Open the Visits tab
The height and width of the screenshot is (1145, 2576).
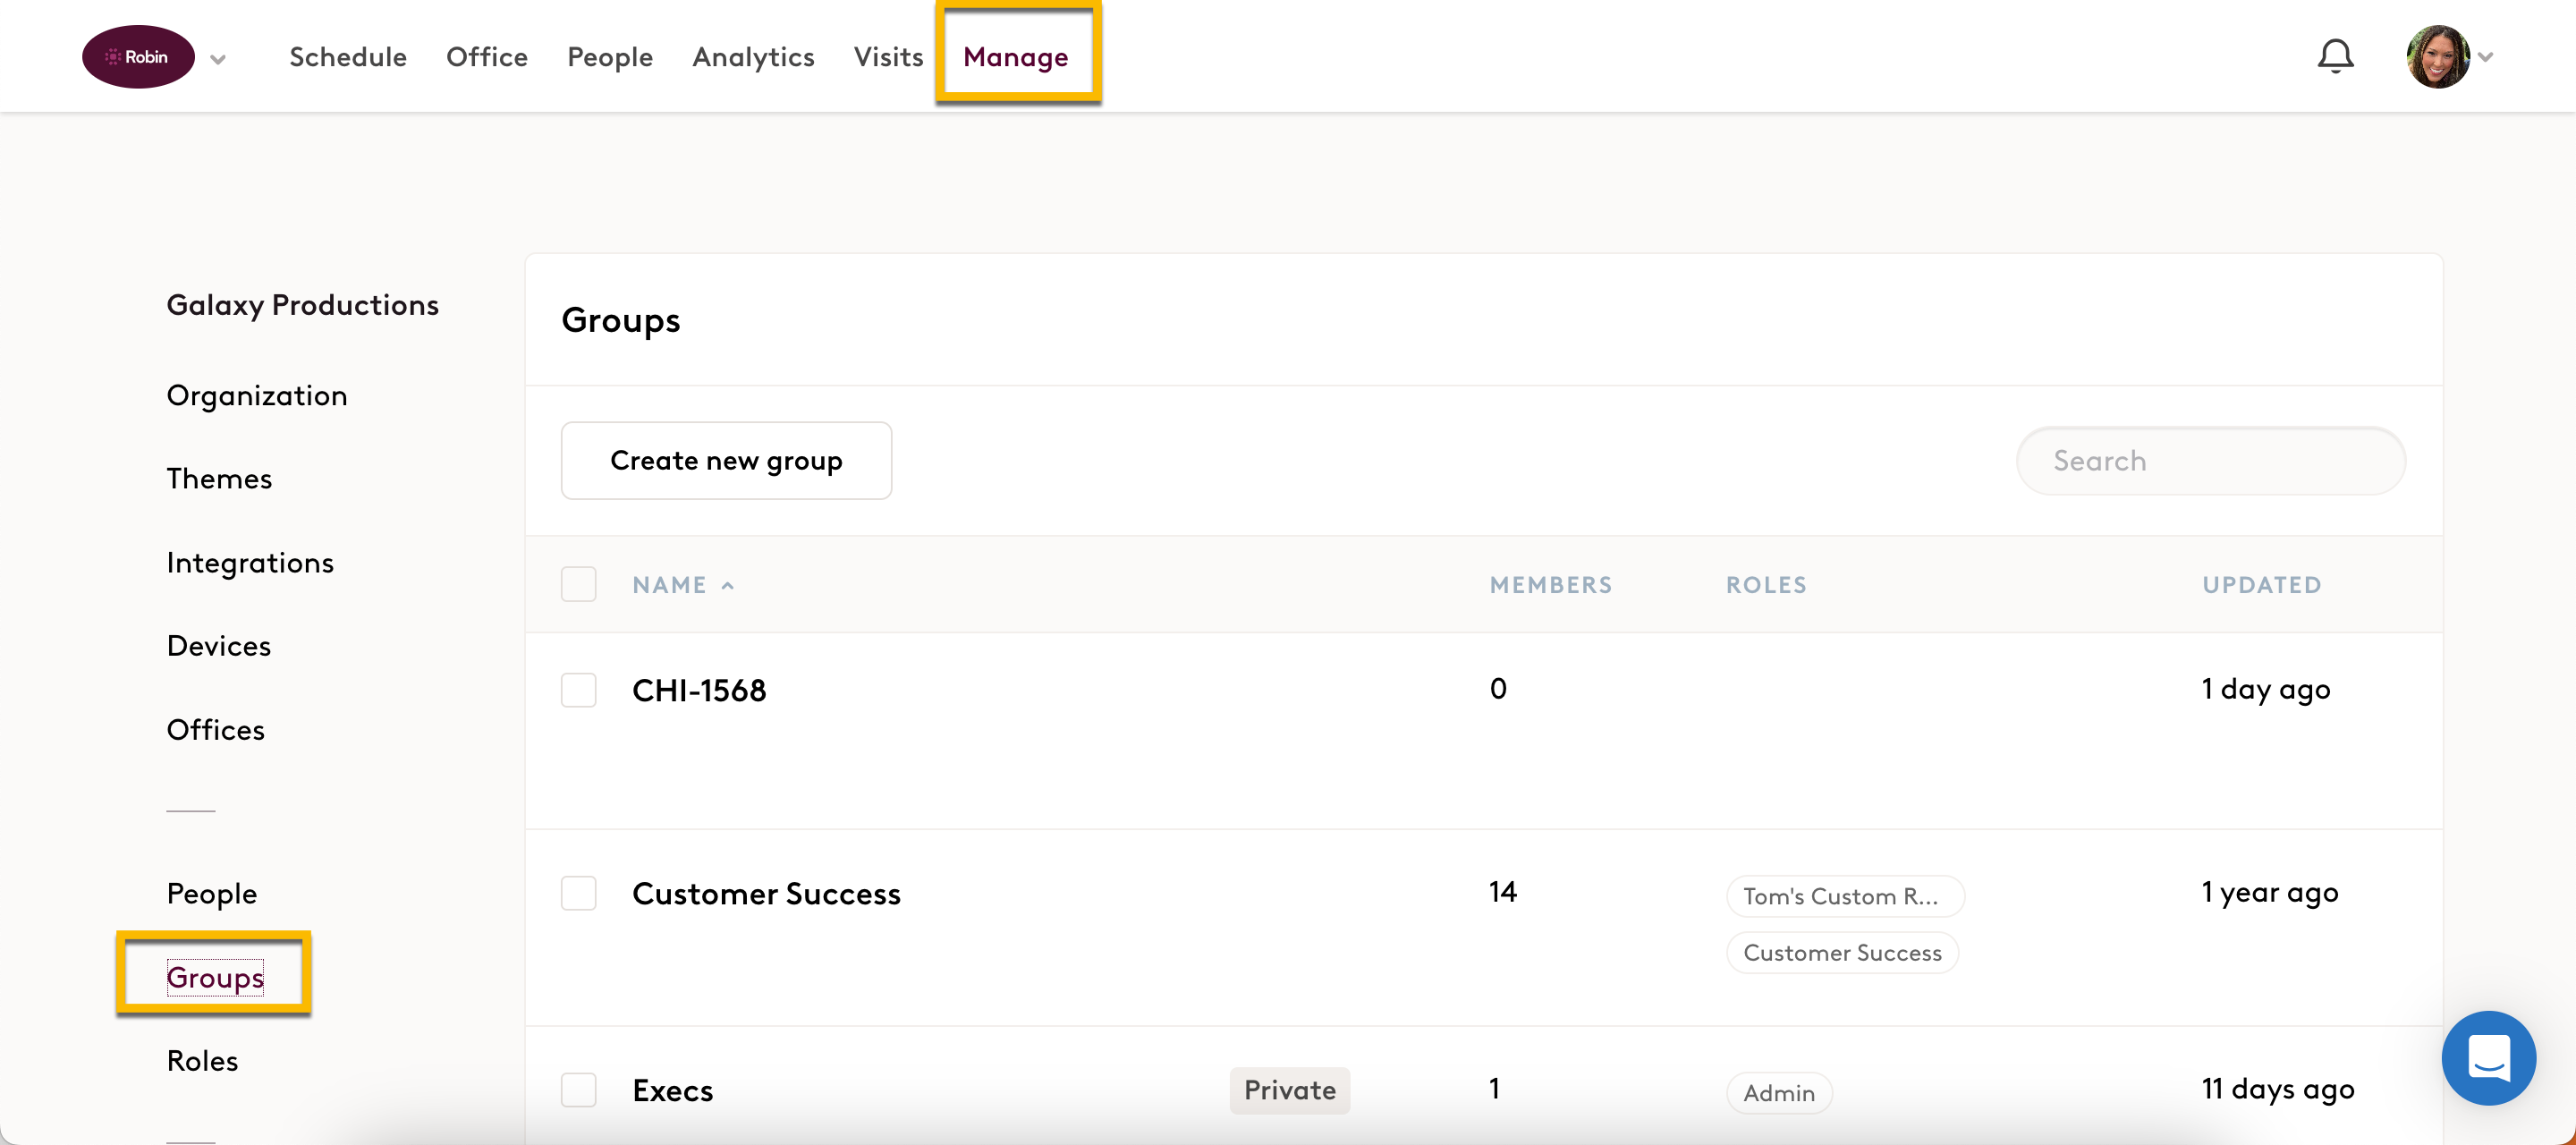click(x=888, y=57)
